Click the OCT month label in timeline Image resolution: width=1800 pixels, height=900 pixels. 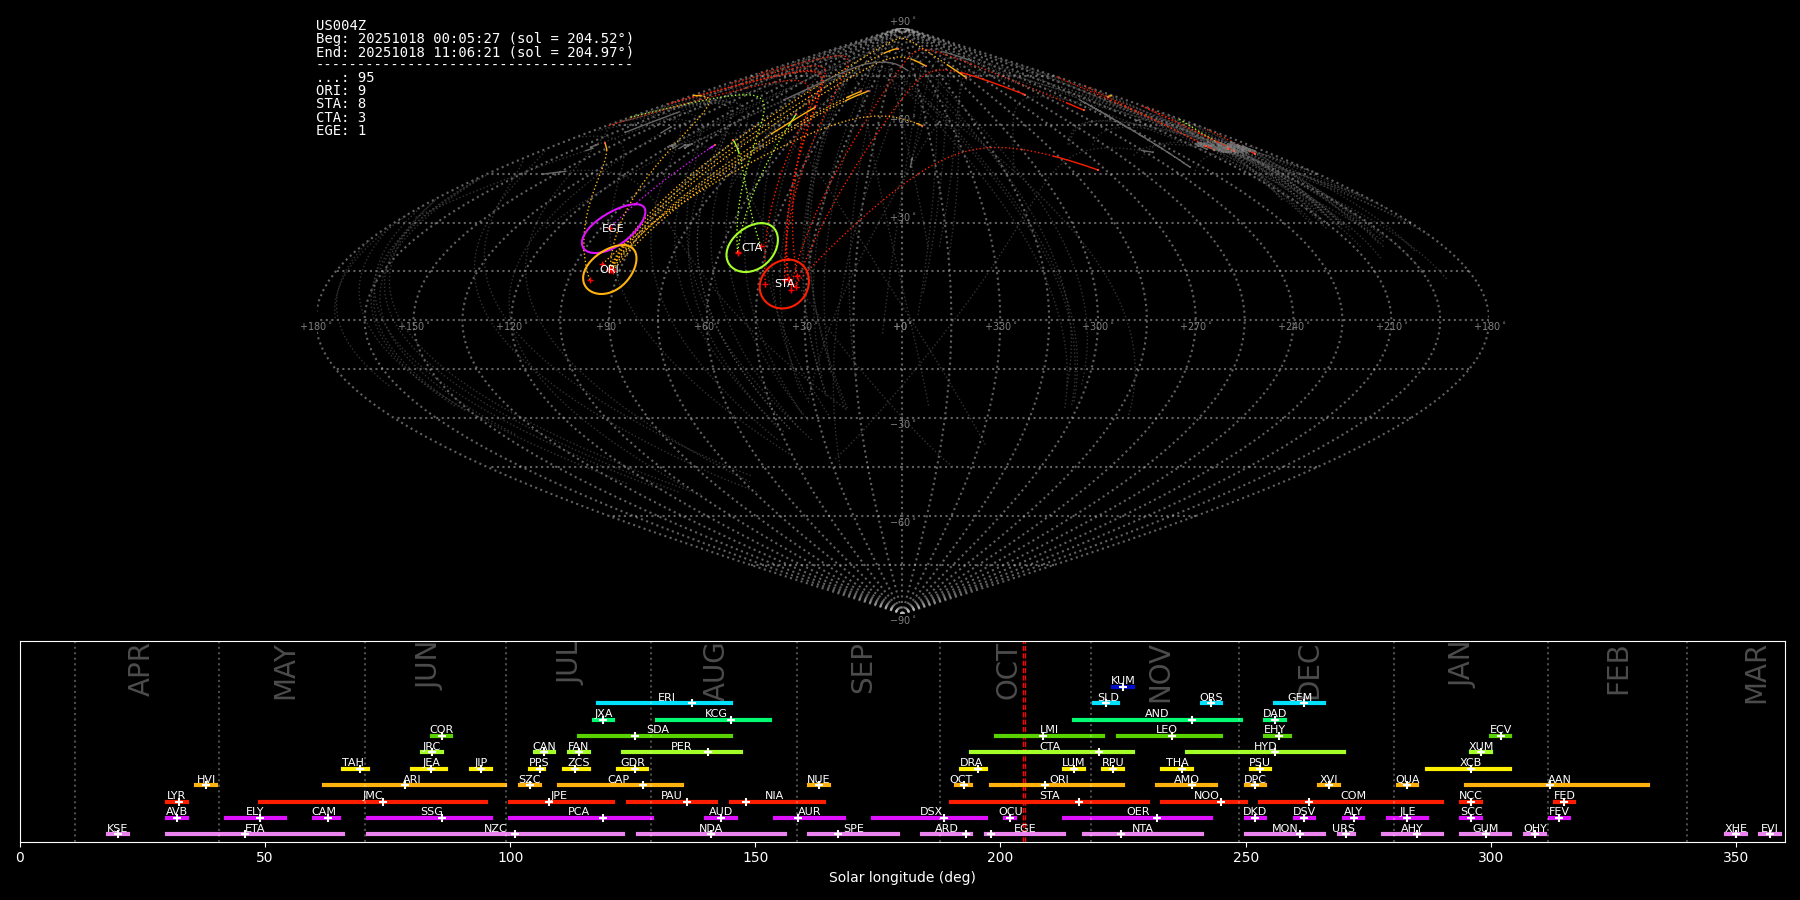coord(1007,672)
